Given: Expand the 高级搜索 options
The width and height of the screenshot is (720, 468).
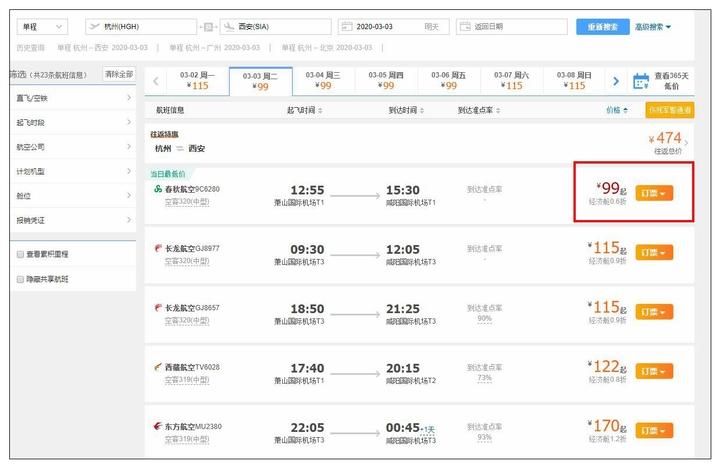Looking at the screenshot, I should (652, 27).
